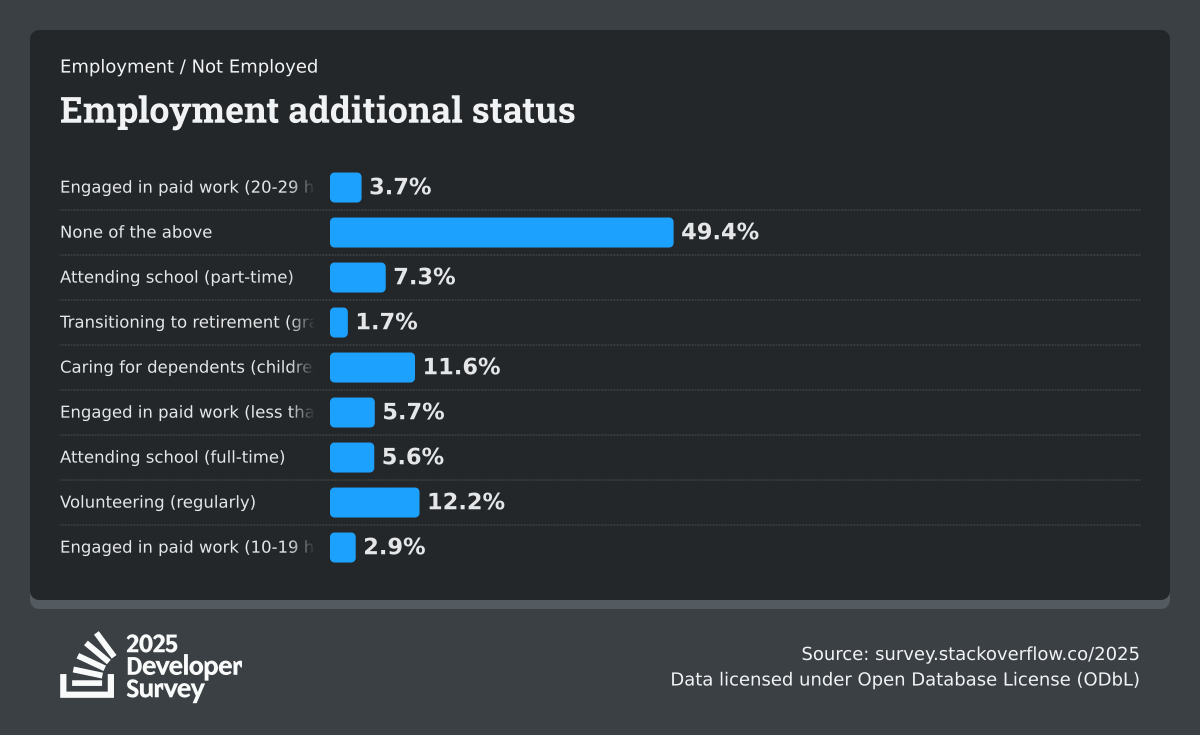Image resolution: width=1200 pixels, height=735 pixels.
Task: Click the Employment additional status heading
Action: [317, 110]
